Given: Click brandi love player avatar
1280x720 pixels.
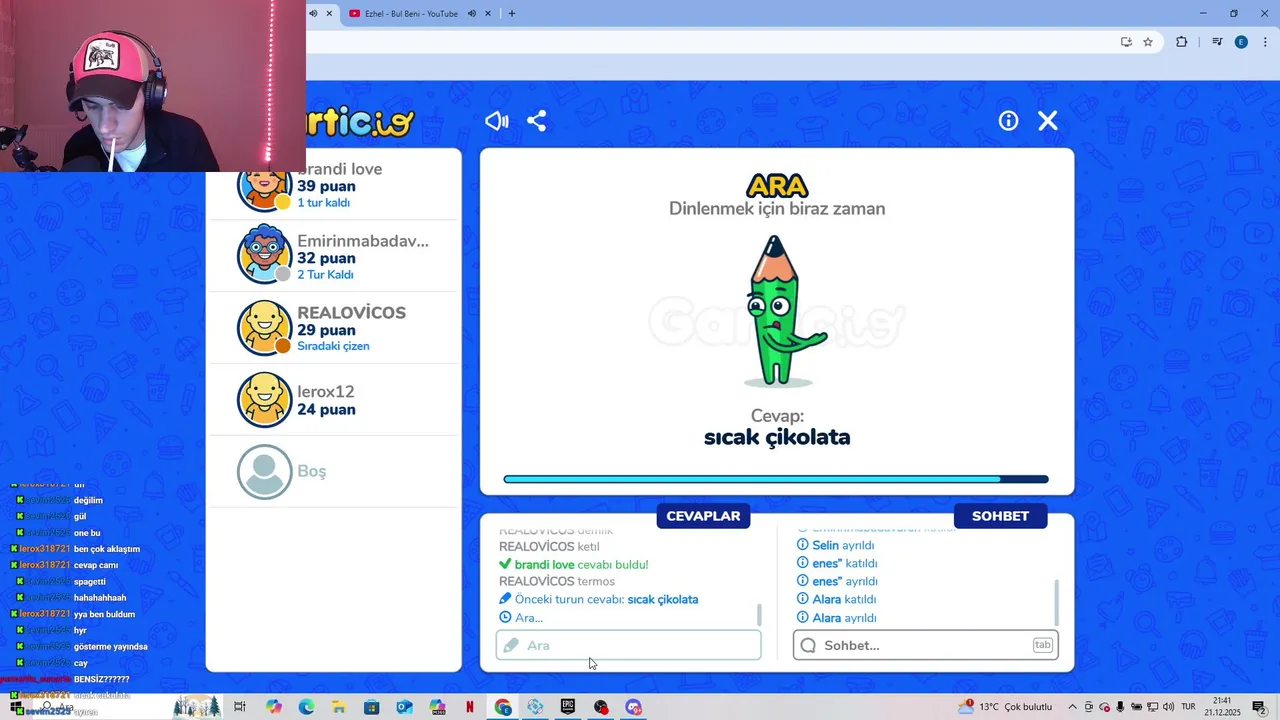Looking at the screenshot, I should click(264, 189).
